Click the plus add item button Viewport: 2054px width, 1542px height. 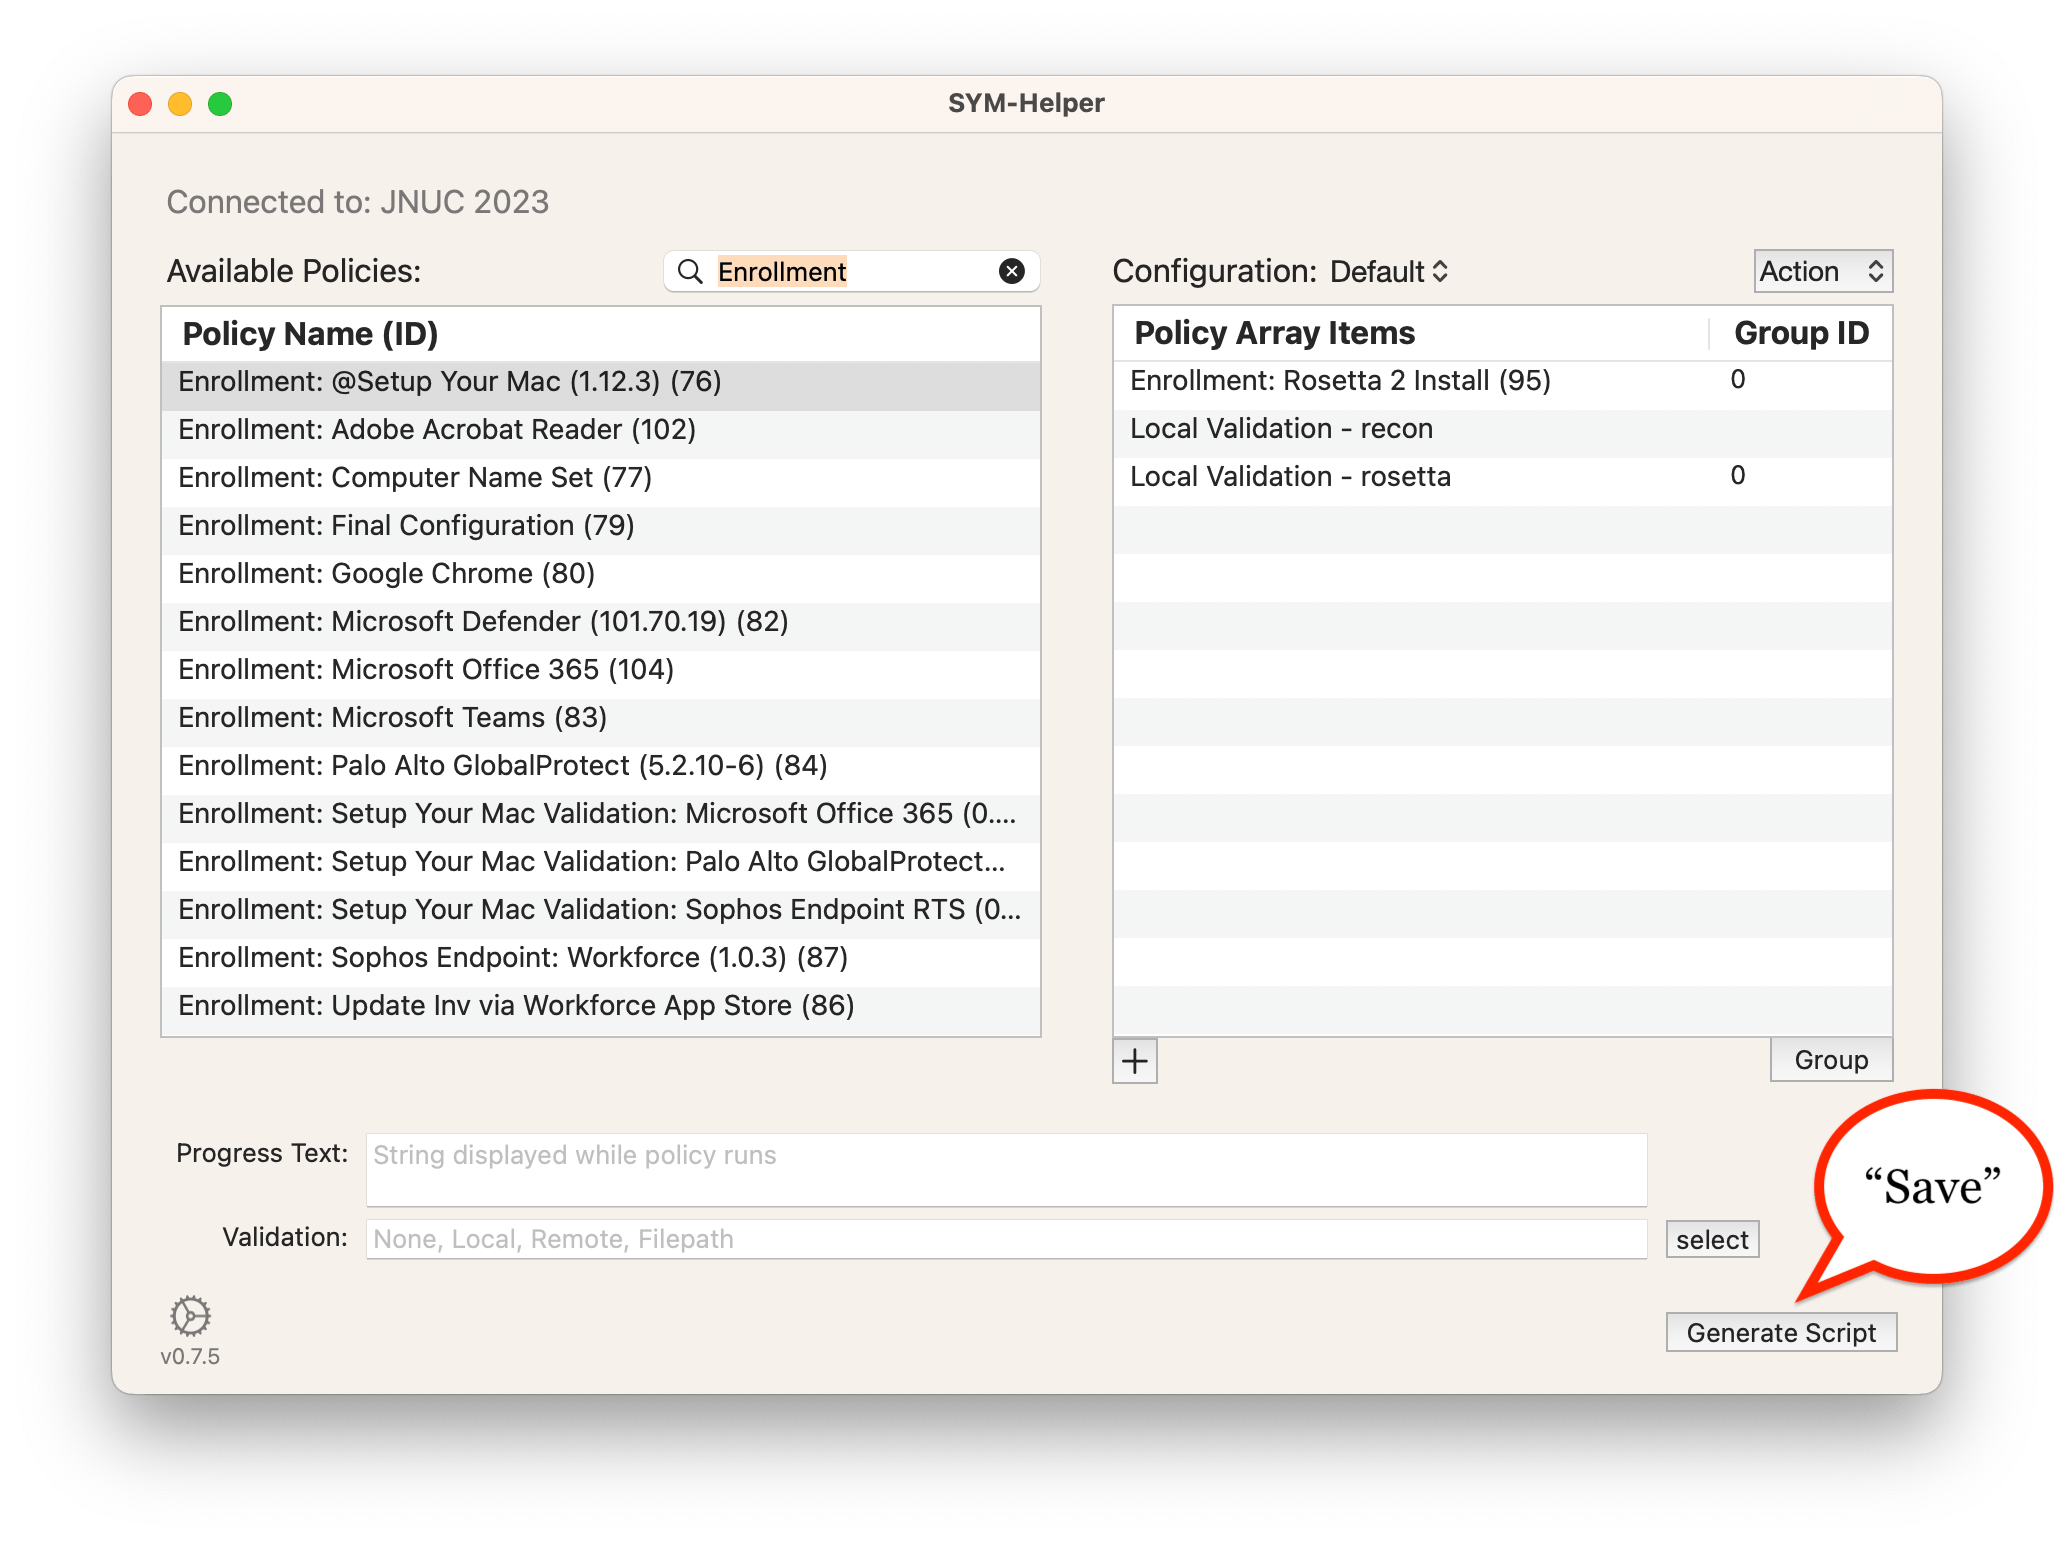[x=1135, y=1061]
